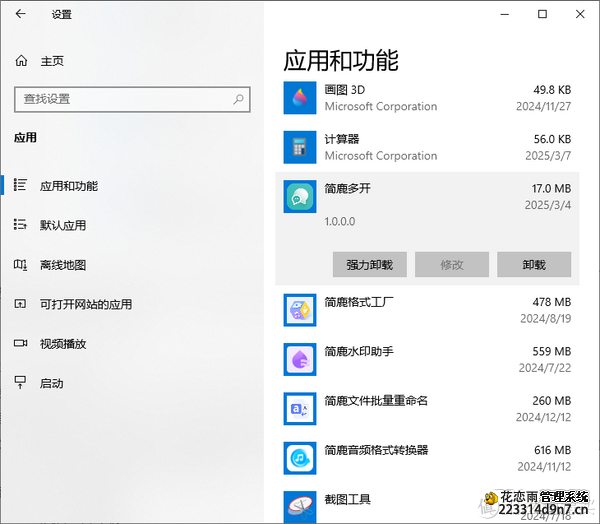The height and width of the screenshot is (524, 600).
Task: Click the 启动 sidebar icon
Action: tap(20, 382)
